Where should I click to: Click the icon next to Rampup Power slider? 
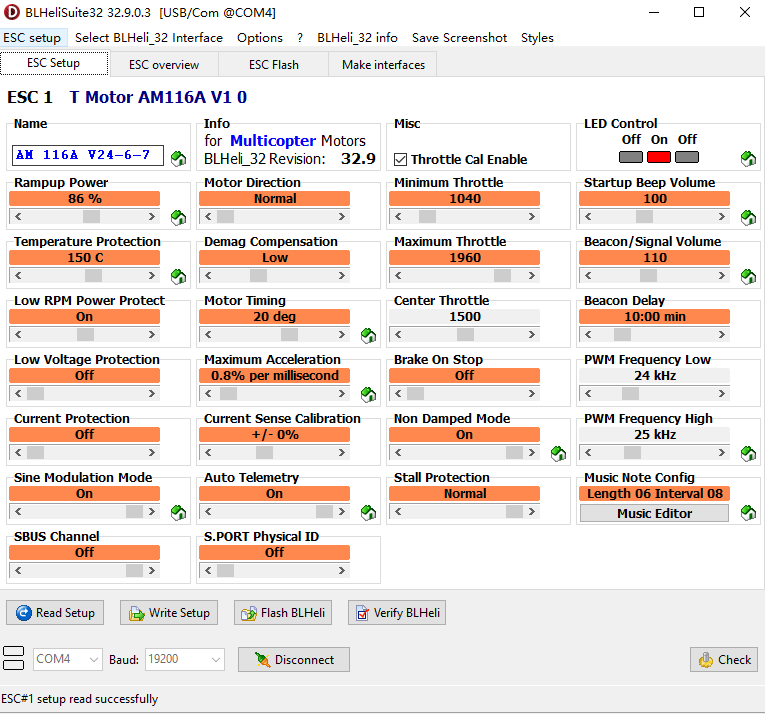pos(178,217)
